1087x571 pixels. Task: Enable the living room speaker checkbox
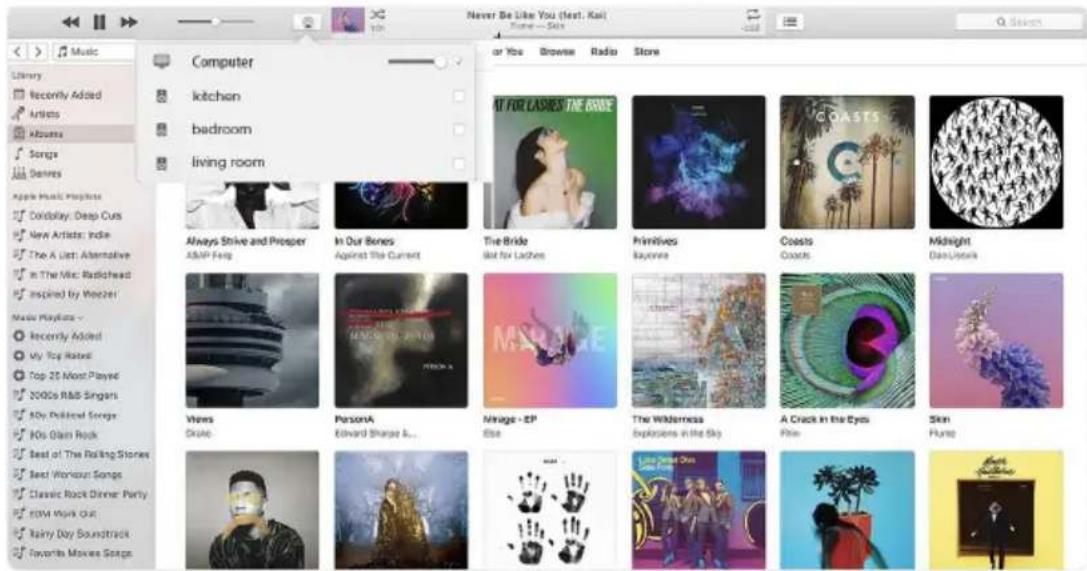[x=458, y=164]
